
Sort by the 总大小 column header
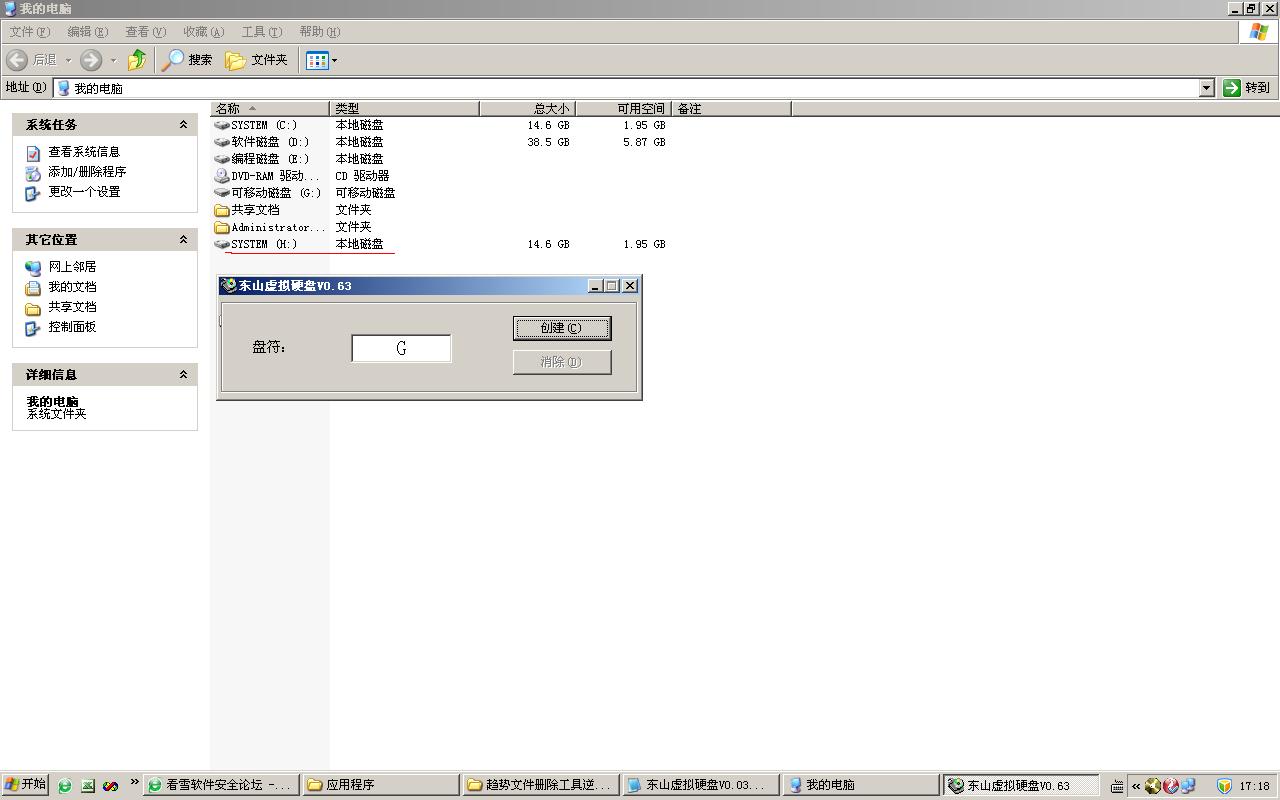(527, 108)
